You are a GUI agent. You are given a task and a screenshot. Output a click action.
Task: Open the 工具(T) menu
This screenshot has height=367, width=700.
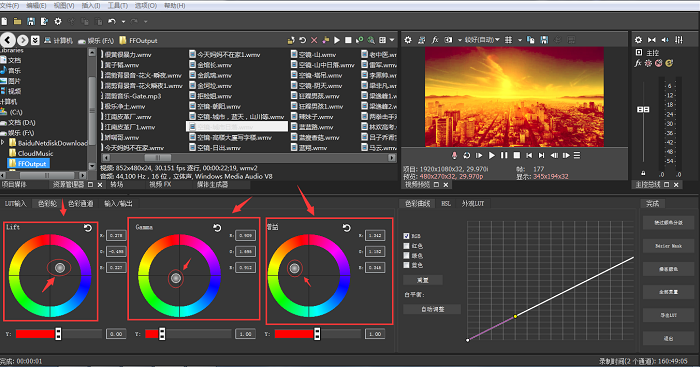(117, 5)
